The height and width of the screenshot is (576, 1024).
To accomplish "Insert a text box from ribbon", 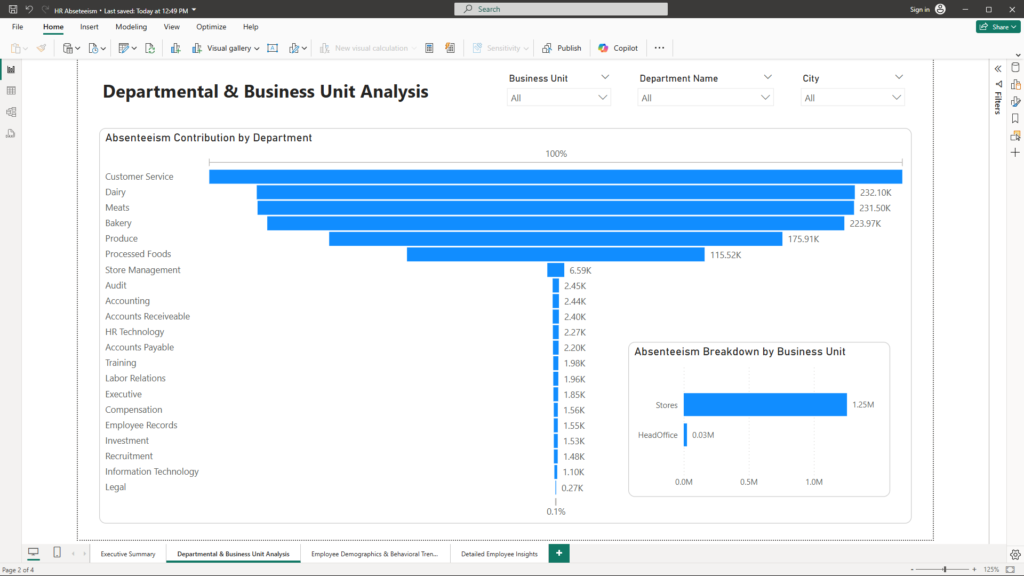I will (x=272, y=48).
